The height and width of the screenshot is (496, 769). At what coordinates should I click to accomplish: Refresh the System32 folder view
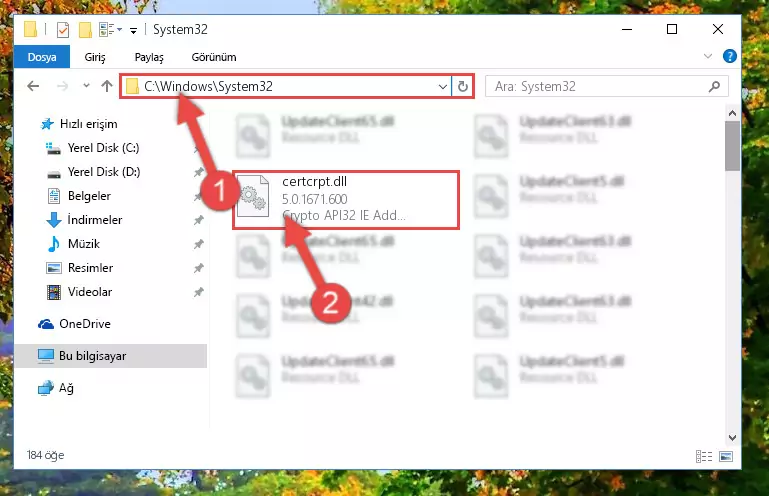462,87
